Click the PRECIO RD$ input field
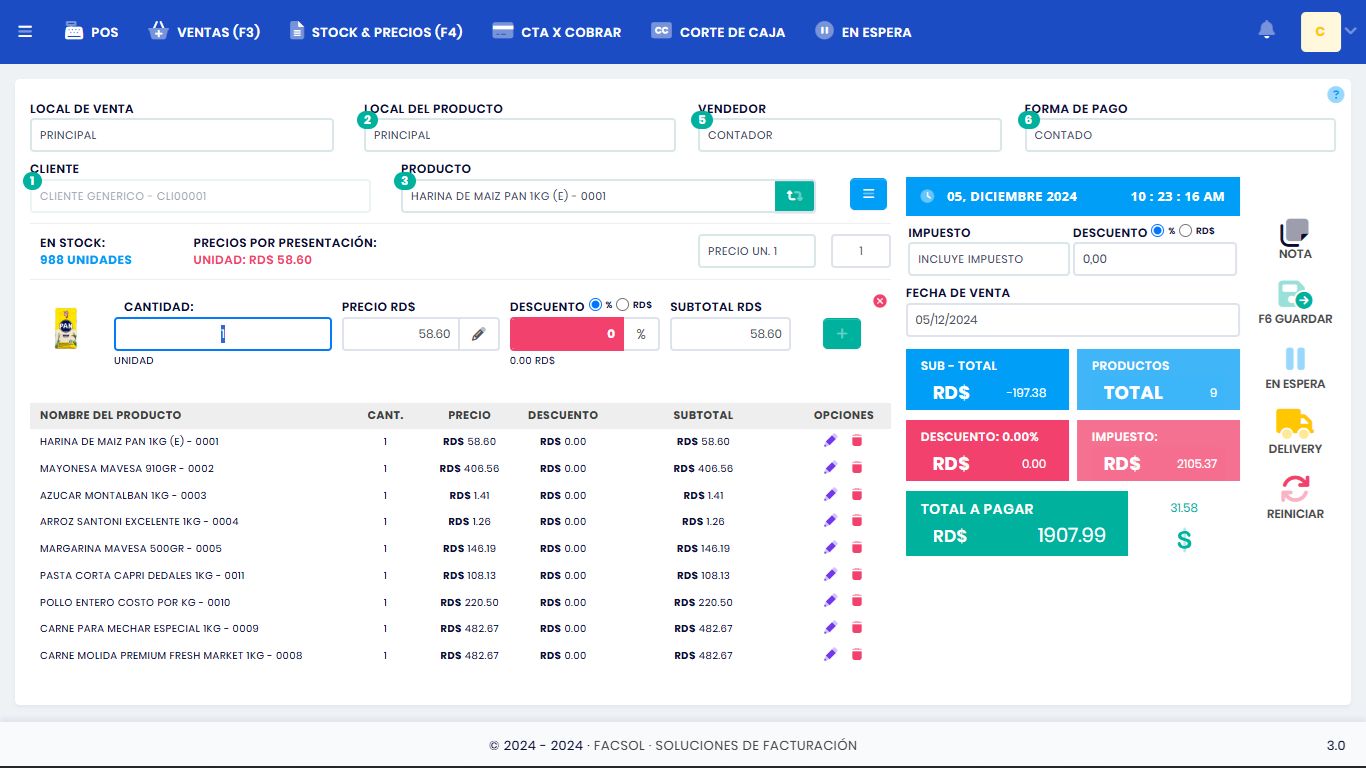The image size is (1366, 768). (401, 334)
